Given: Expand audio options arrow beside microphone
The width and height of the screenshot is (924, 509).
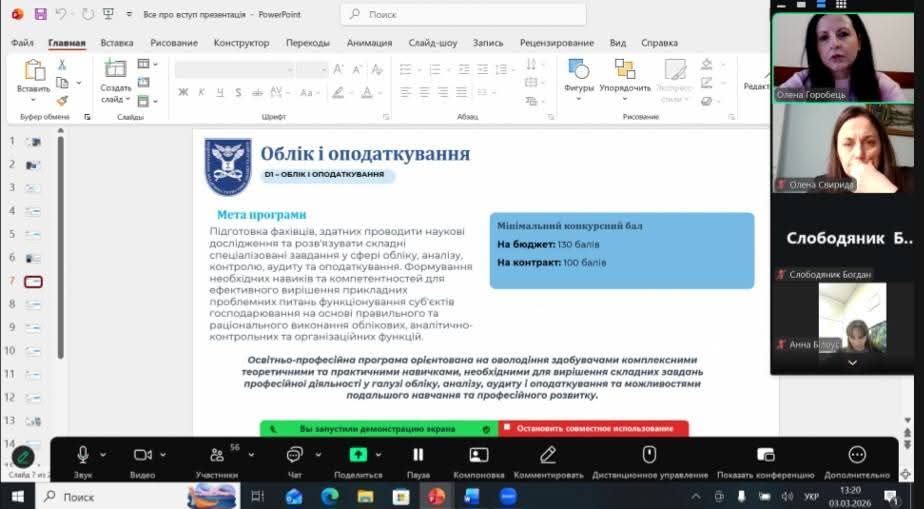Looking at the screenshot, I should point(103,455).
